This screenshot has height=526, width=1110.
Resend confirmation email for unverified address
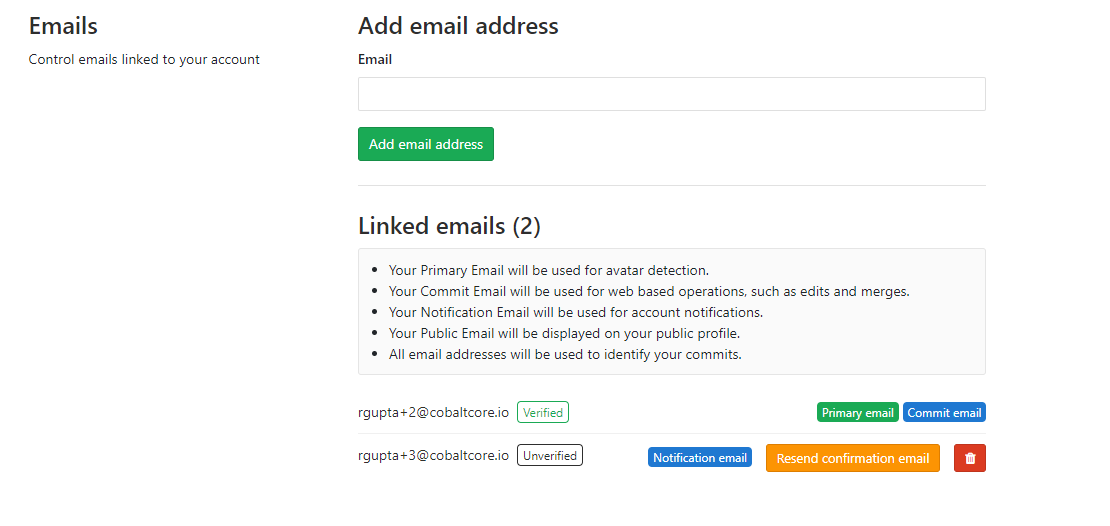click(852, 458)
